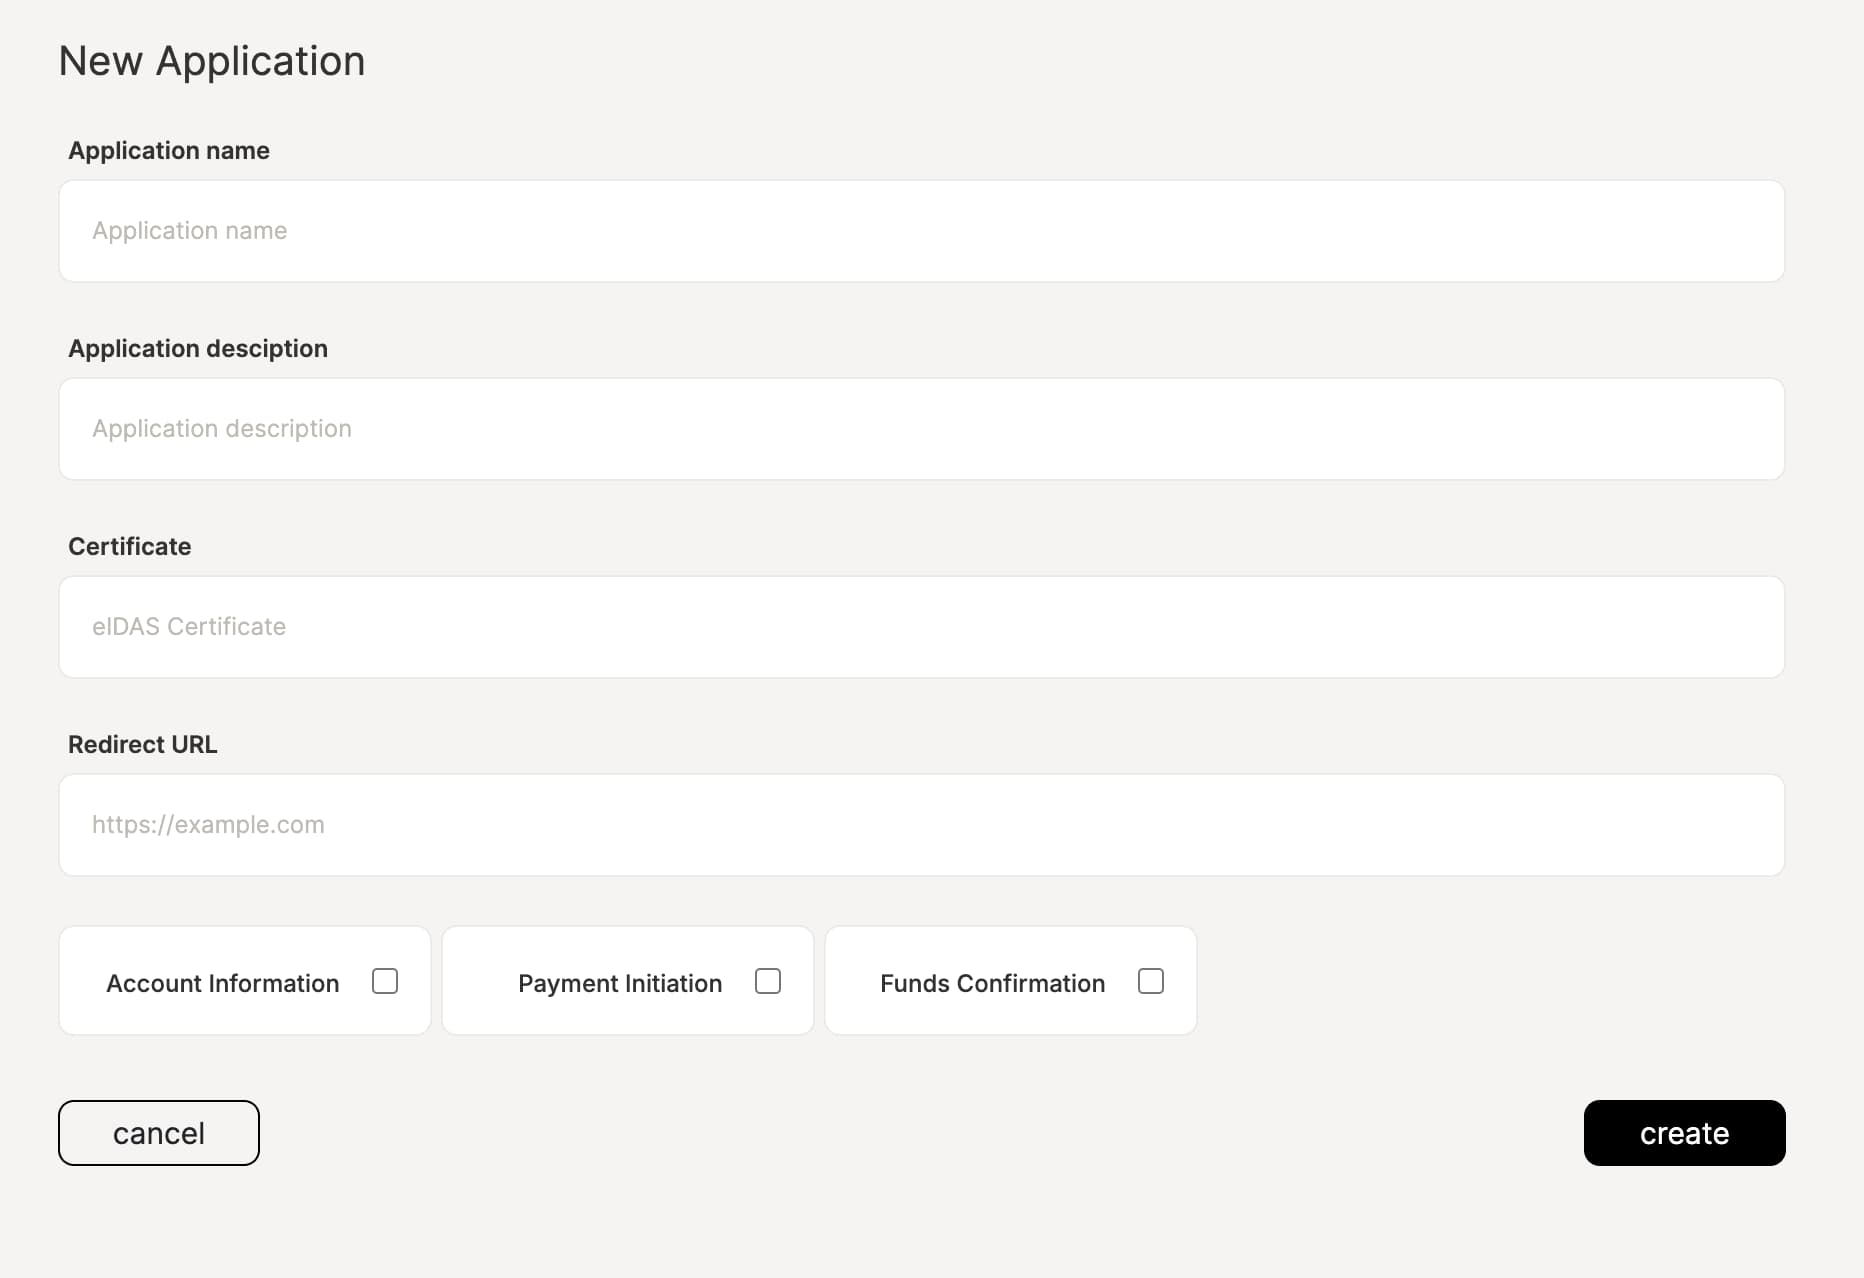
Task: Click the eIDAS Certificate placeholder text
Action: coord(189,626)
